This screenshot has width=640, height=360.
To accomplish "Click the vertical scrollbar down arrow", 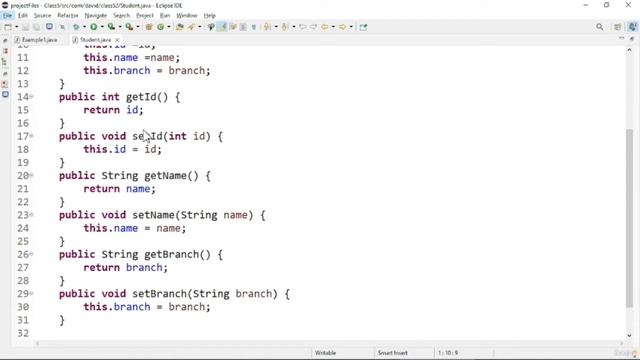I will point(629,336).
